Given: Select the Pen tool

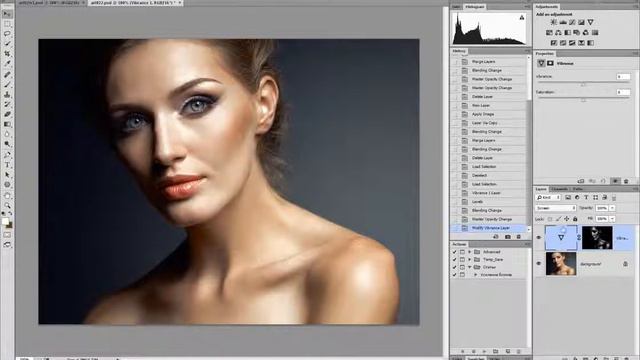Looking at the screenshot, I should point(7,155).
